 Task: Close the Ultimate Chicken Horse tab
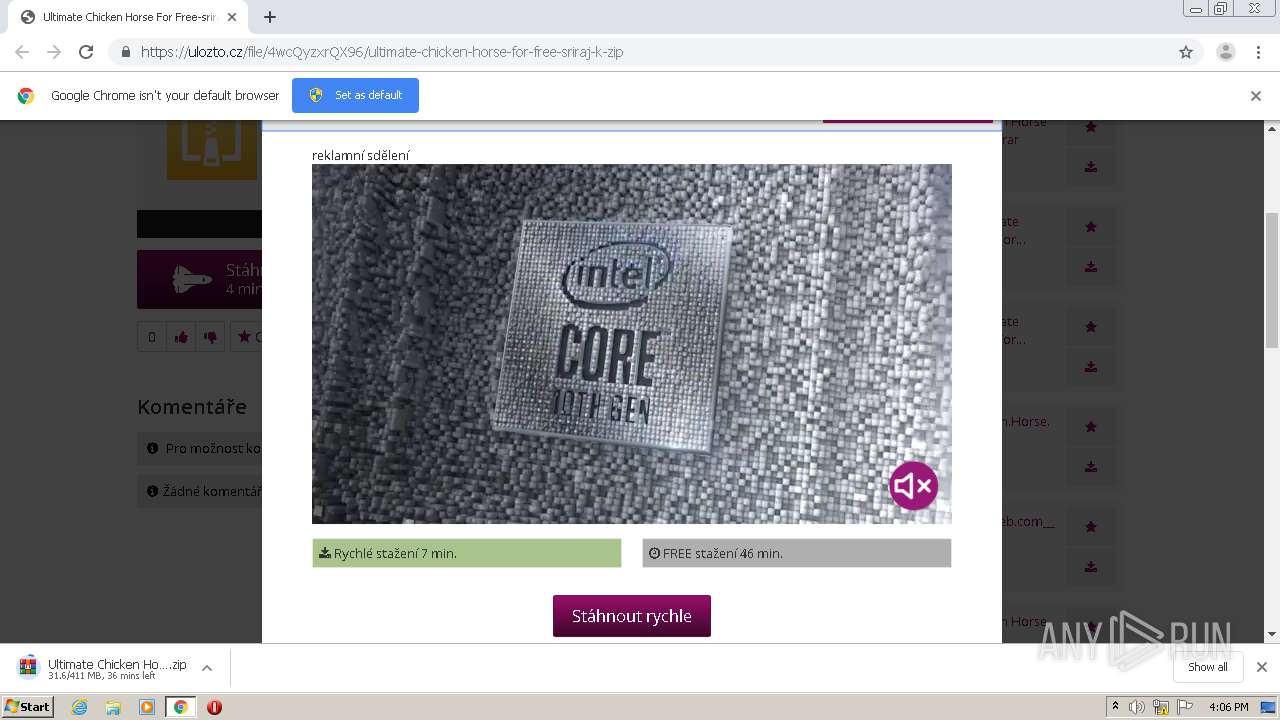pos(233,17)
